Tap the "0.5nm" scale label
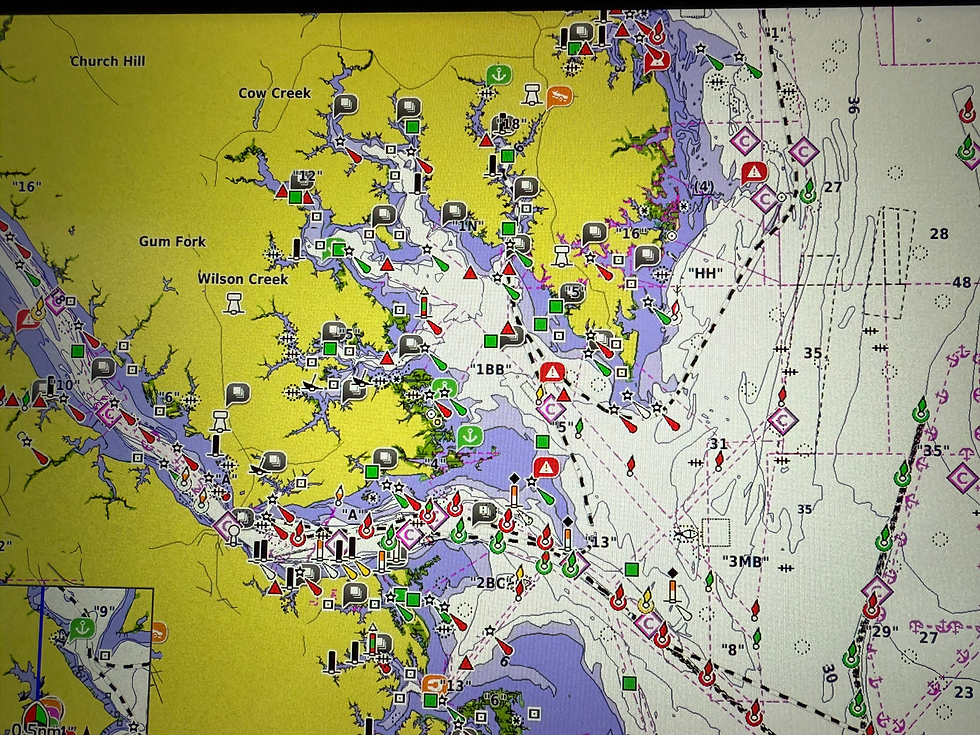980x735 pixels. 36,729
